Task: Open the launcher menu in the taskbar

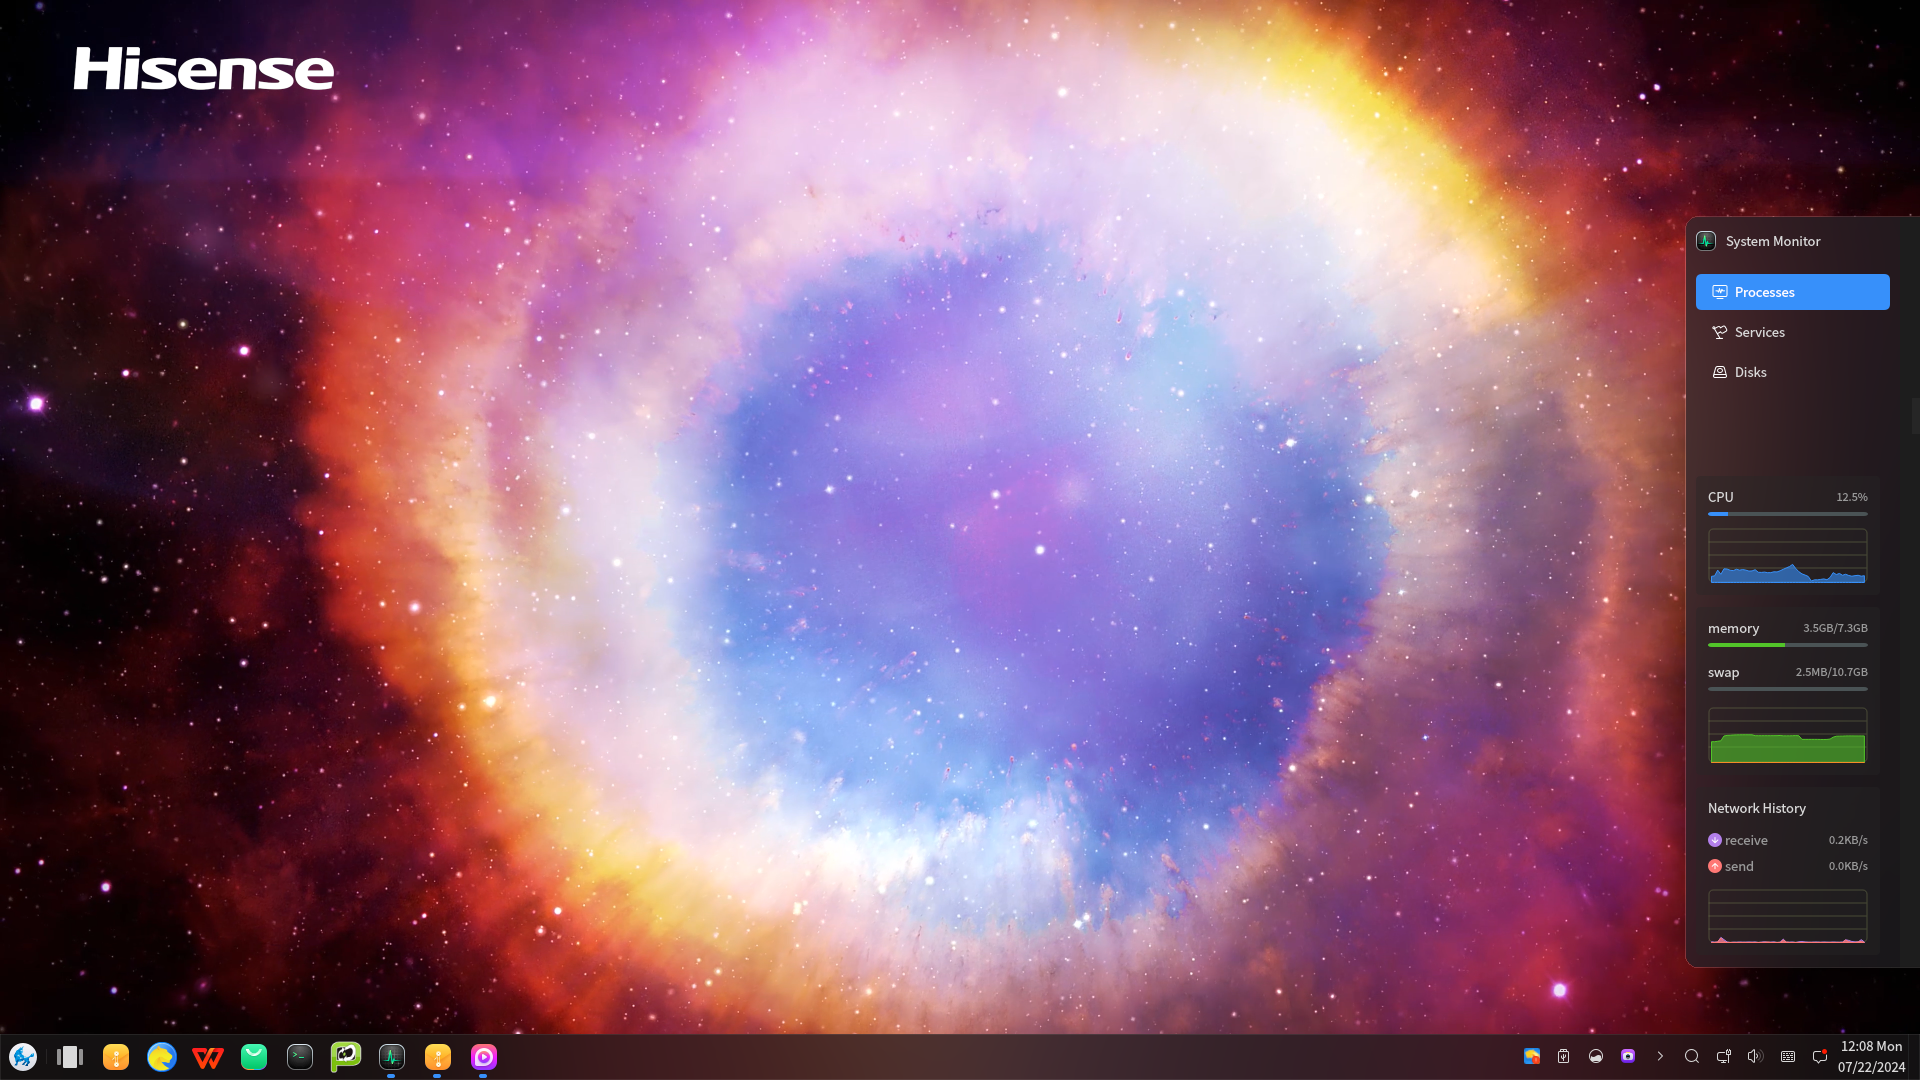Action: click(x=23, y=1057)
